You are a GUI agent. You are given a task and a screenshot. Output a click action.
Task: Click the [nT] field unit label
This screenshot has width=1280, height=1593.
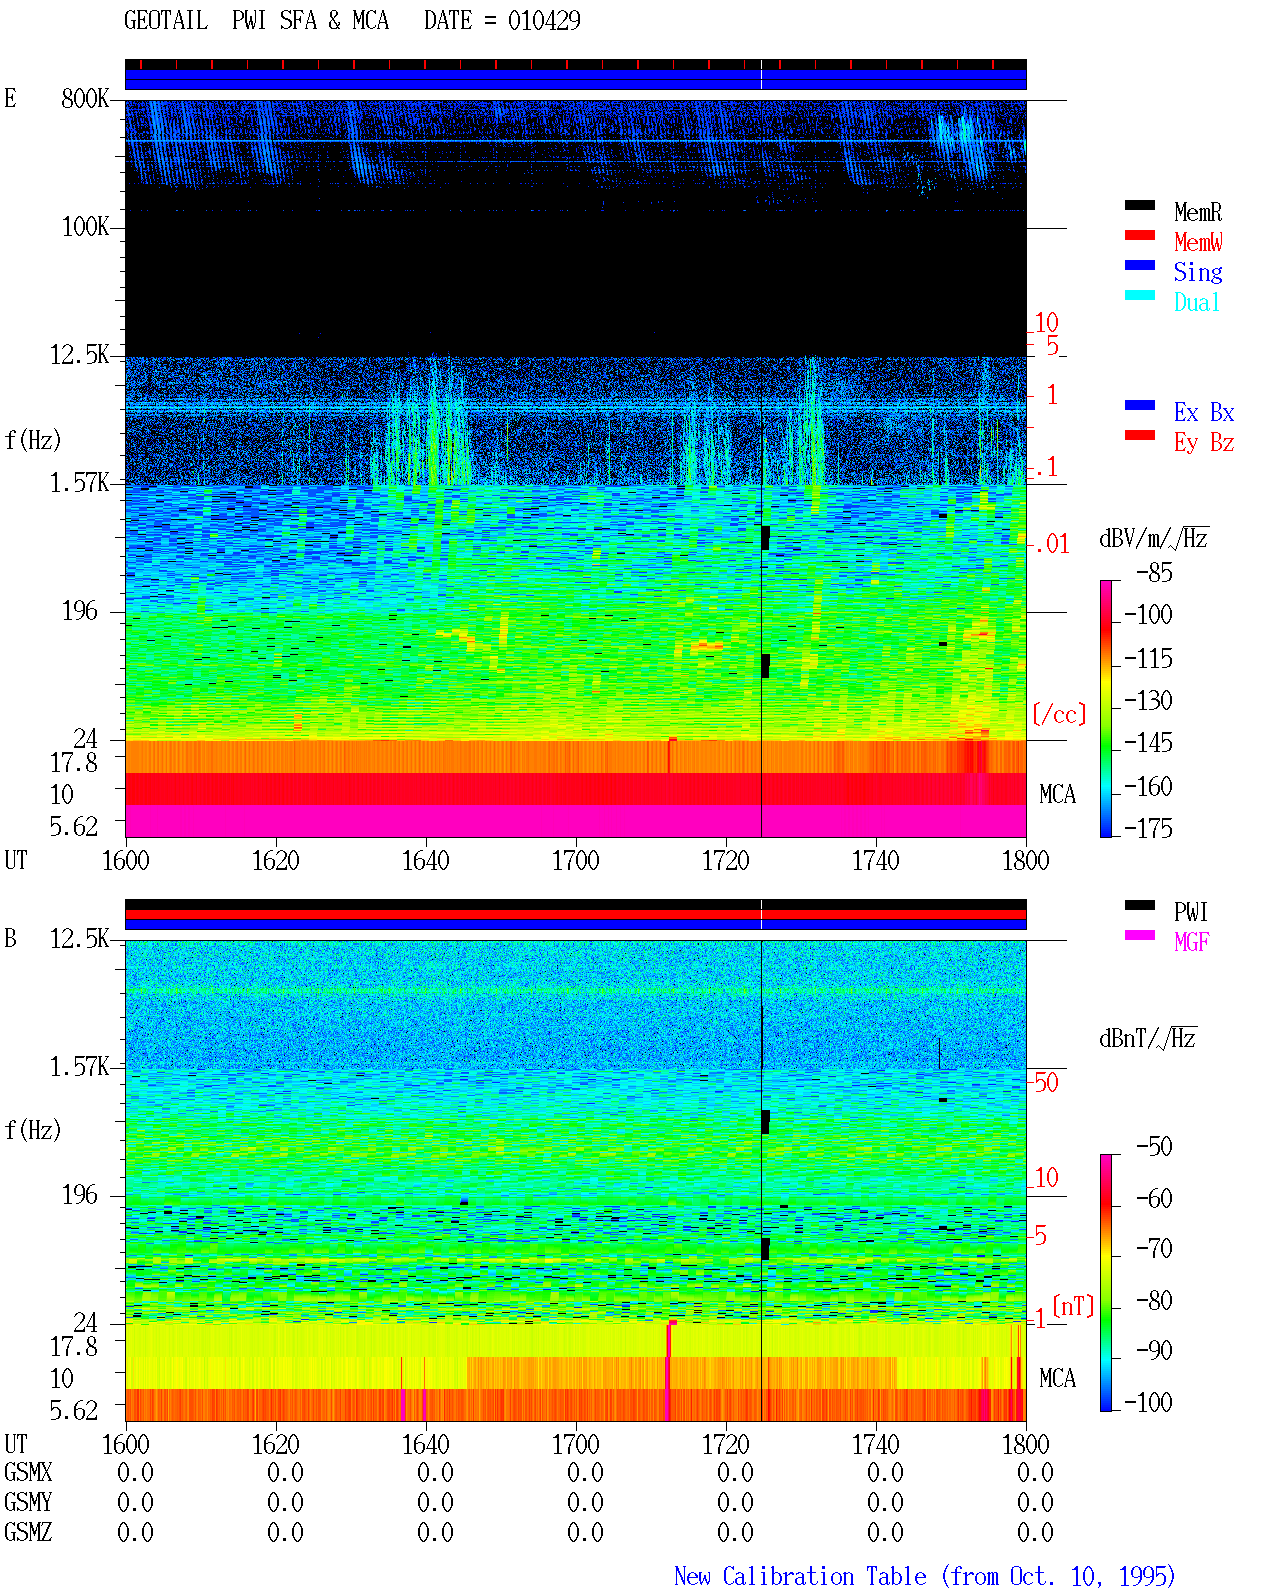pos(1073,1306)
